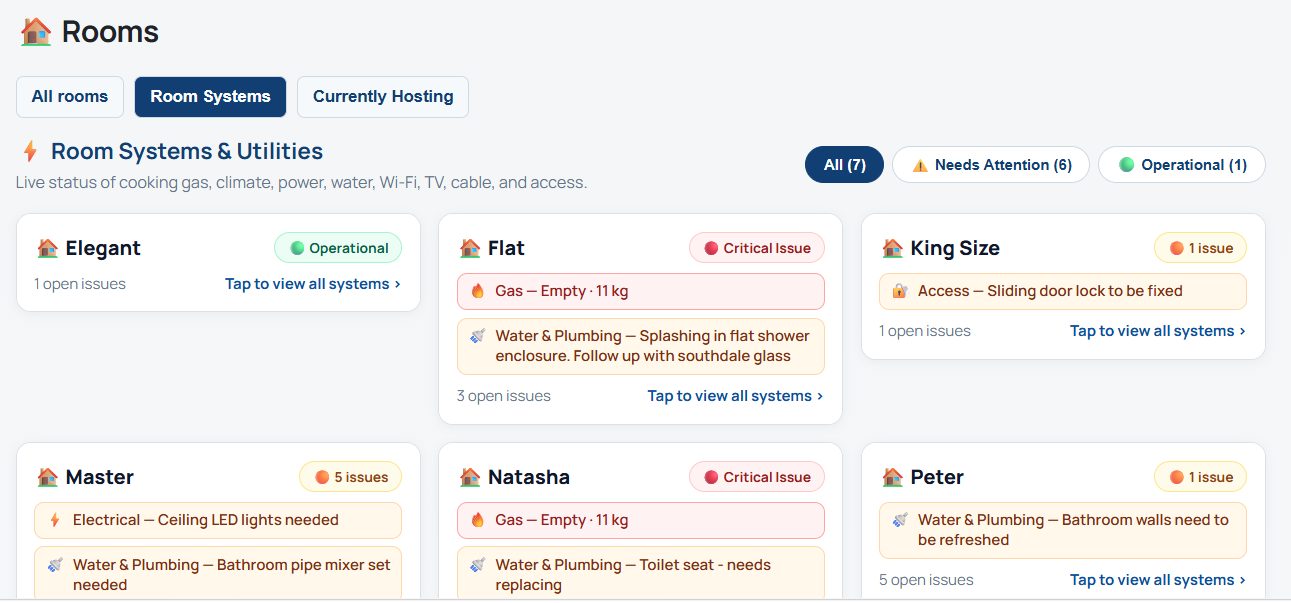
Task: Open Natasha's Gas — Empty · 11 kg alert
Action: click(x=641, y=520)
